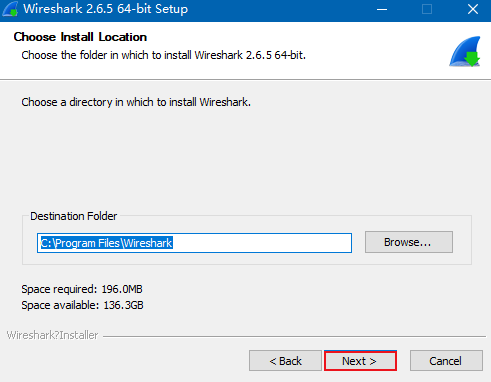
Task: Click the Wireshark fin icon in title bar
Action: [10, 9]
